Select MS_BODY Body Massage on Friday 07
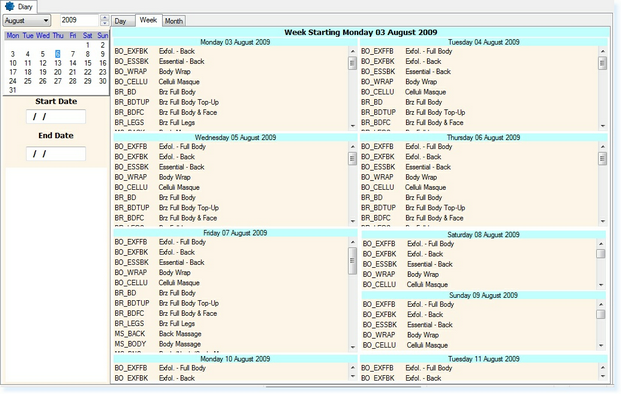The width and height of the screenshot is (621, 394). tap(231, 344)
